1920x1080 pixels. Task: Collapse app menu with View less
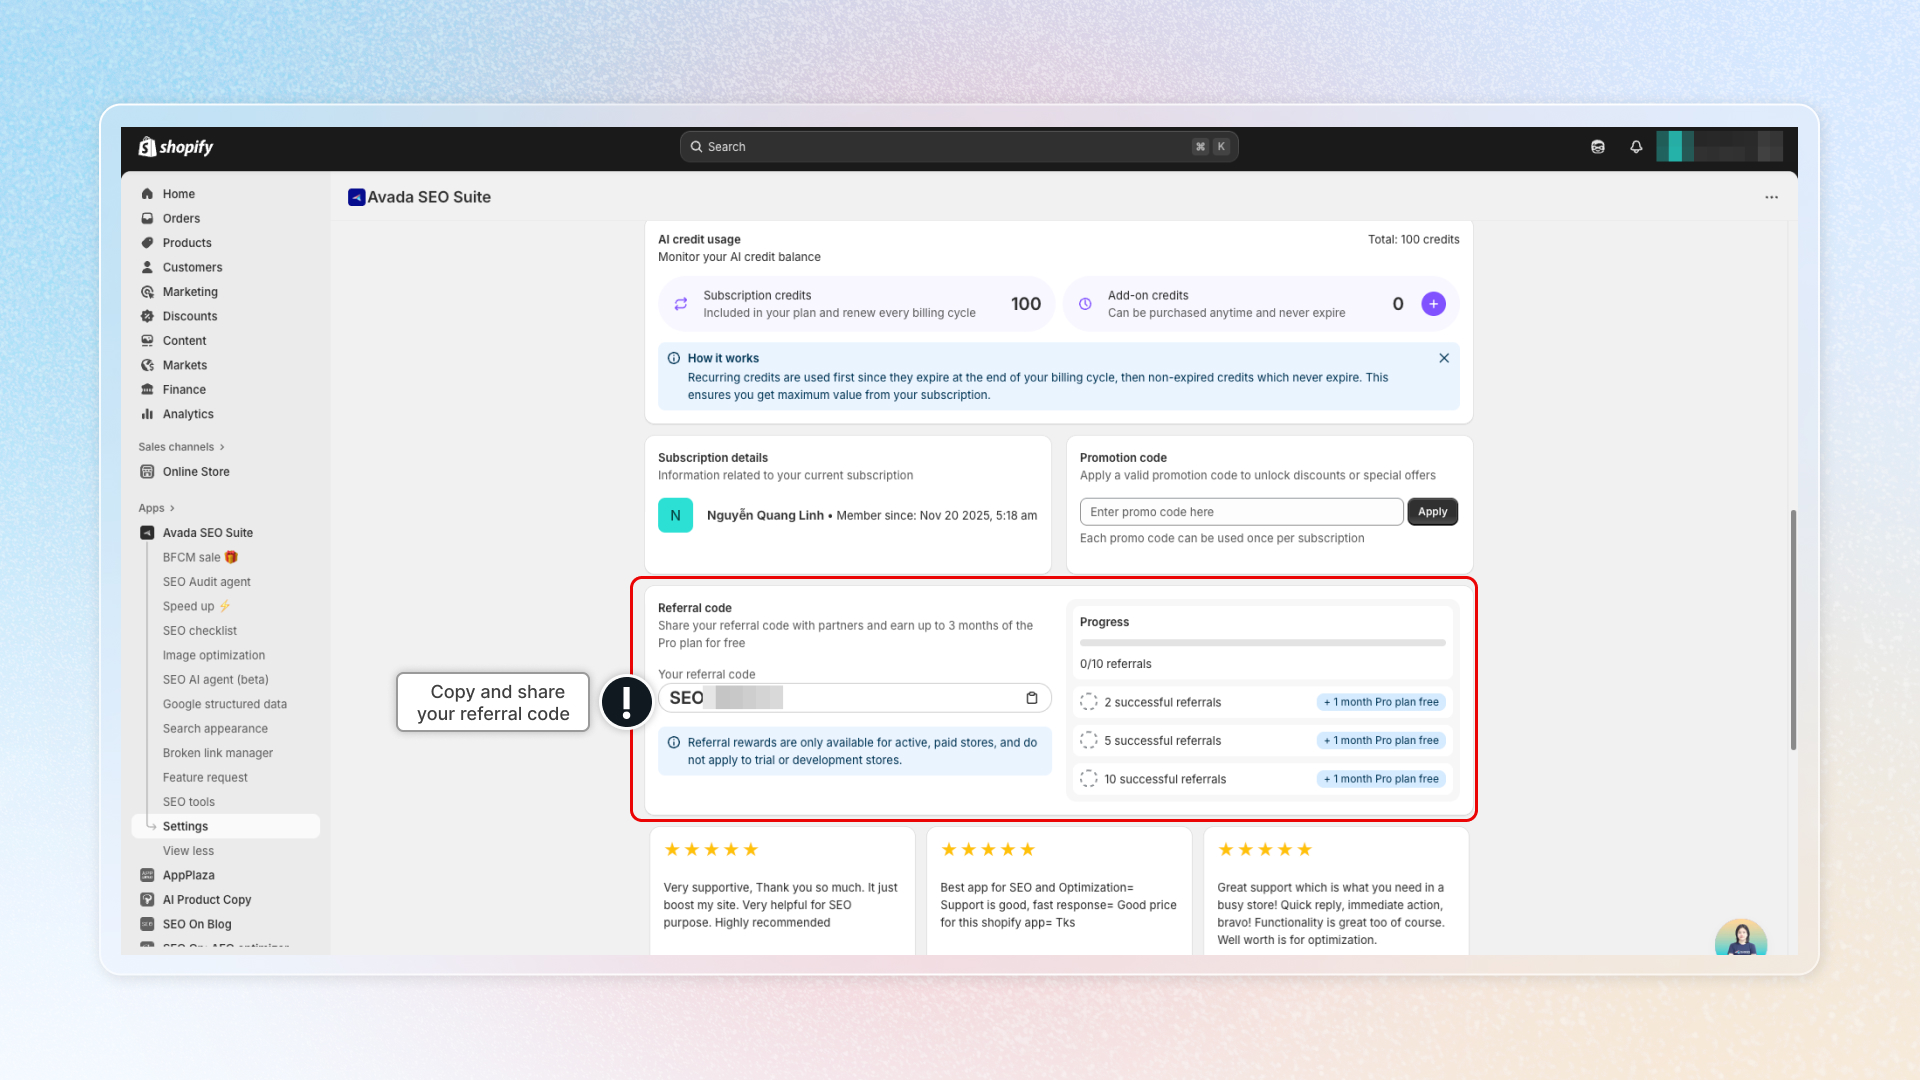tap(188, 851)
